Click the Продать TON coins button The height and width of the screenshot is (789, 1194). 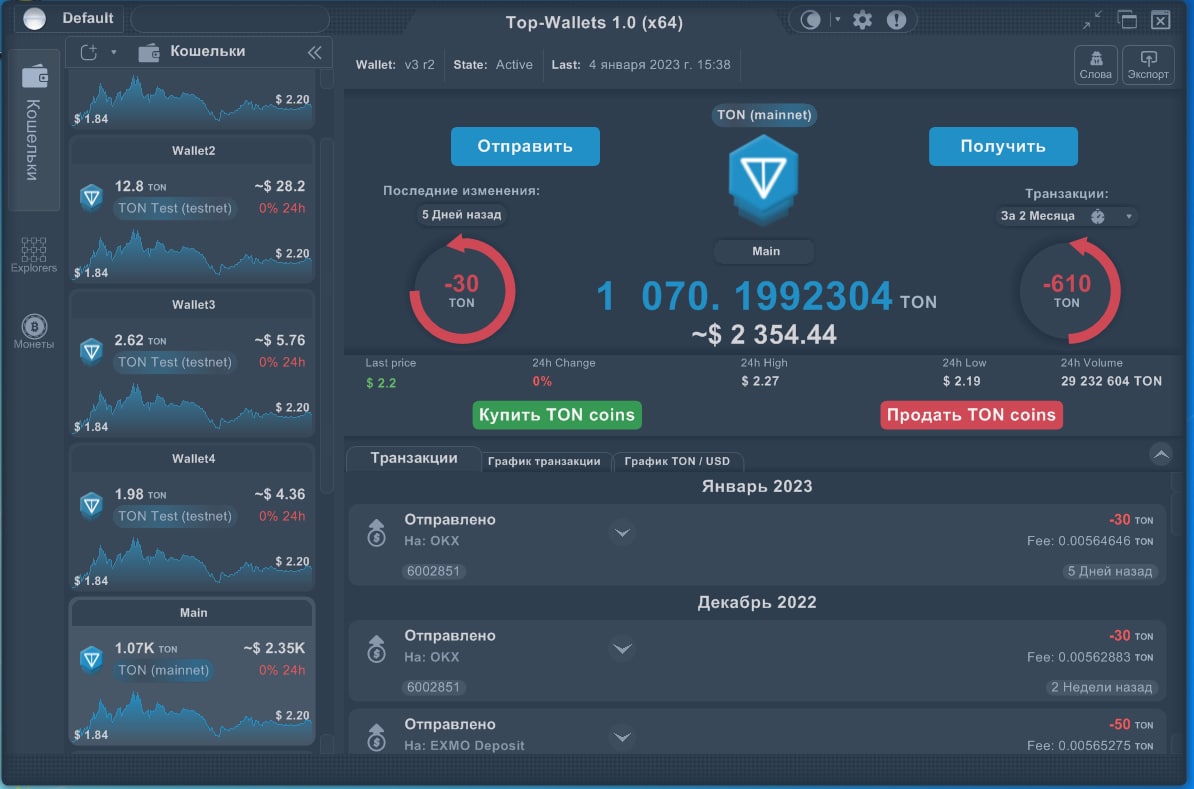tap(971, 415)
